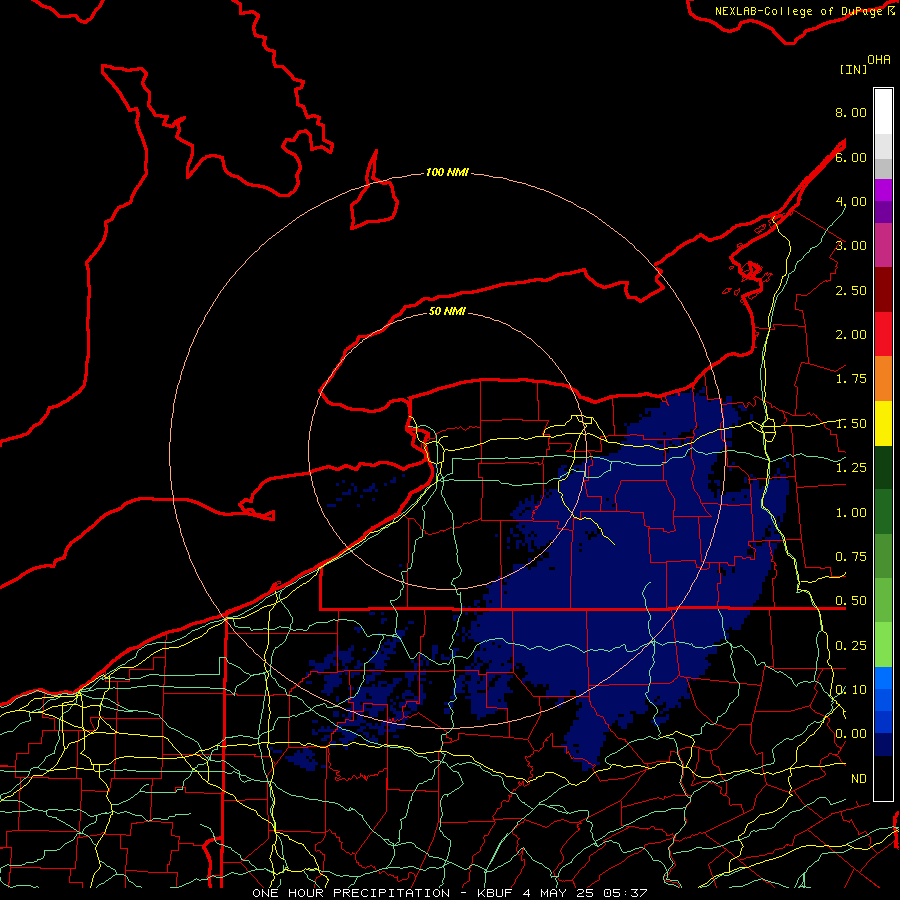900x900 pixels.
Task: Select the 4.00 legend value
Action: [x=851, y=201]
